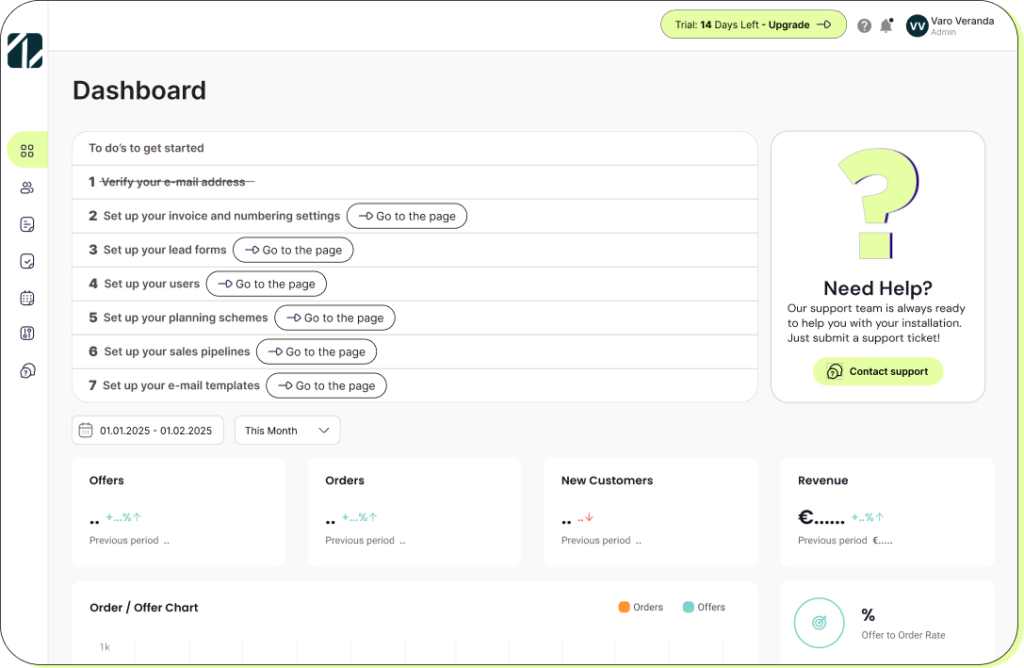Go to the page for lead forms
Screen dimensions: 1024x668
[293, 250]
